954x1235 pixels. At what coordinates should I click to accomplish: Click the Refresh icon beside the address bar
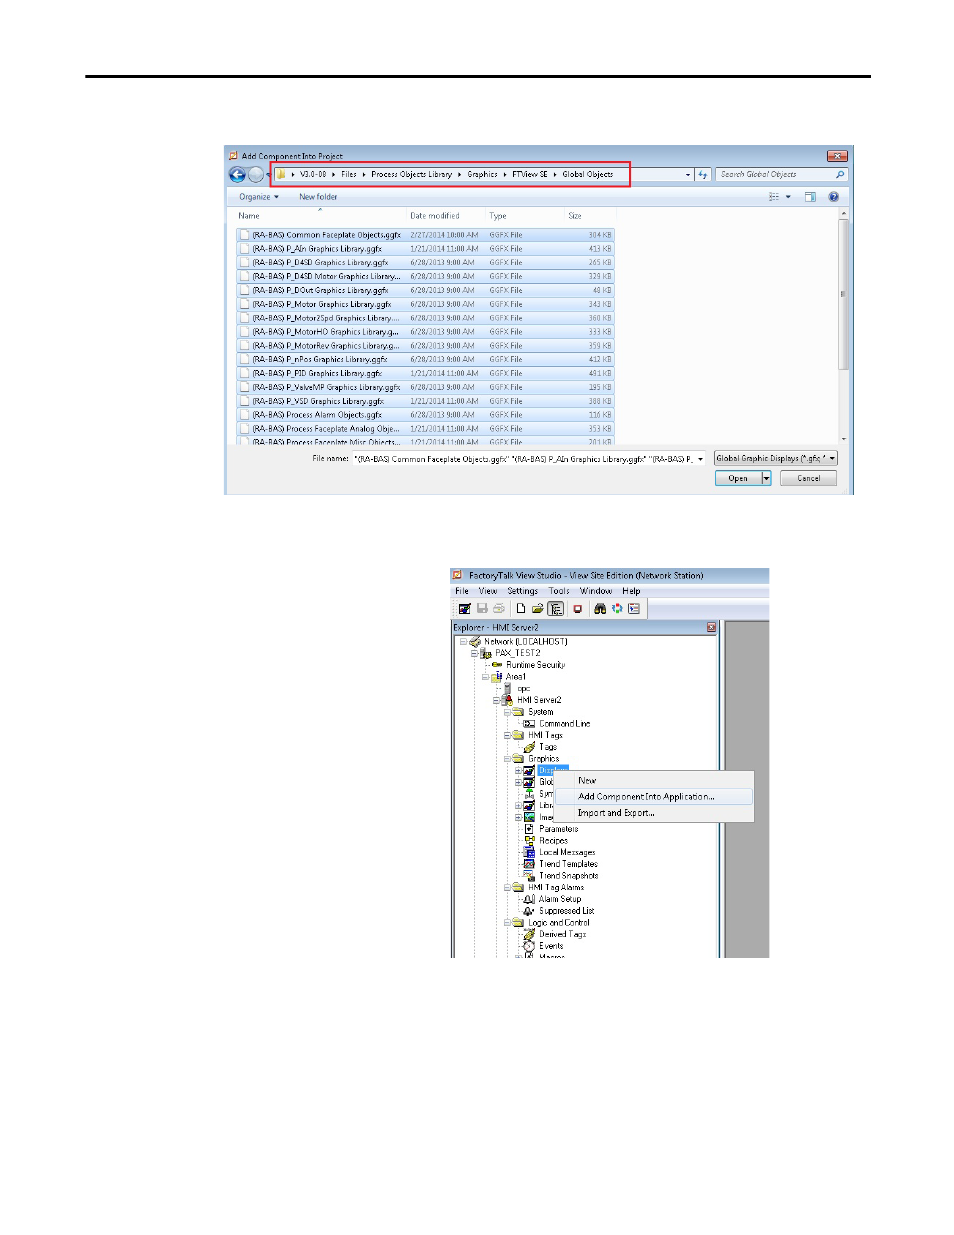(703, 175)
